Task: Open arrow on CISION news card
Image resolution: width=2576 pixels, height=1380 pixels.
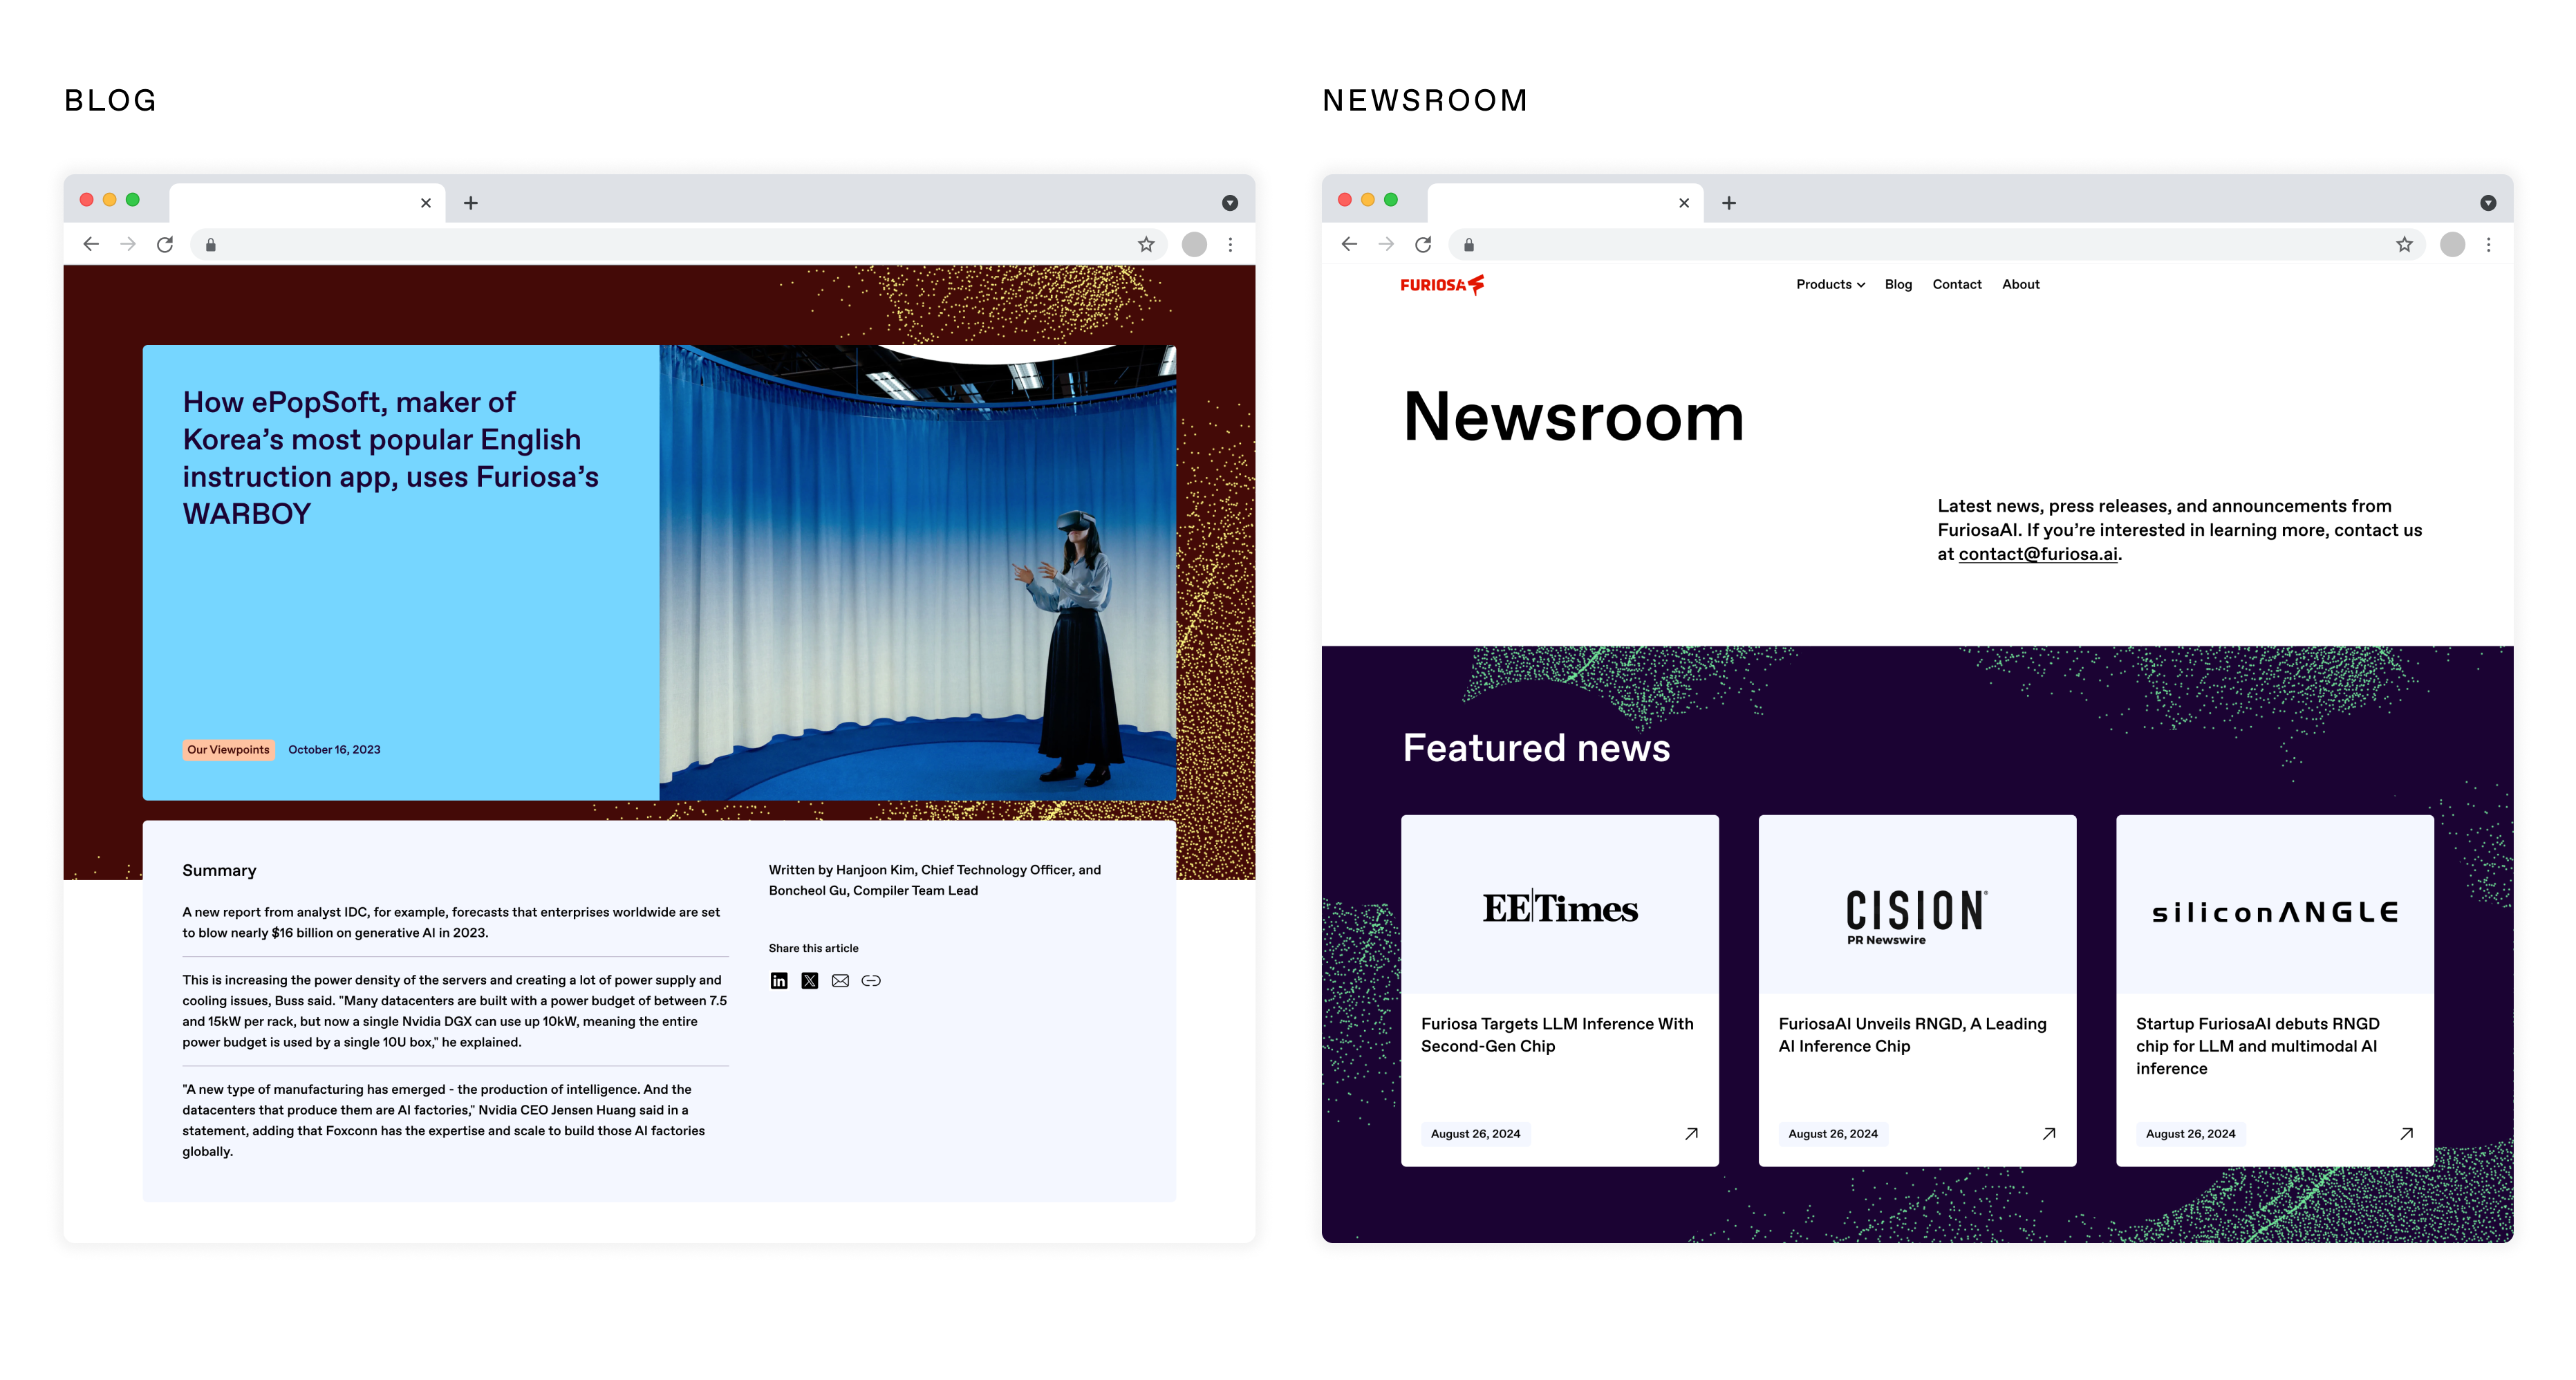Action: tap(2049, 1134)
